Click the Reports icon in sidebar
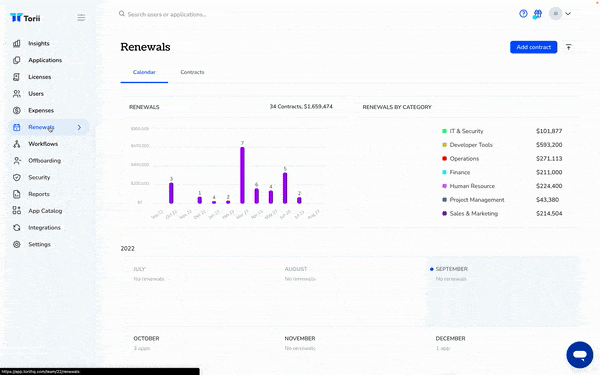 click(x=16, y=194)
